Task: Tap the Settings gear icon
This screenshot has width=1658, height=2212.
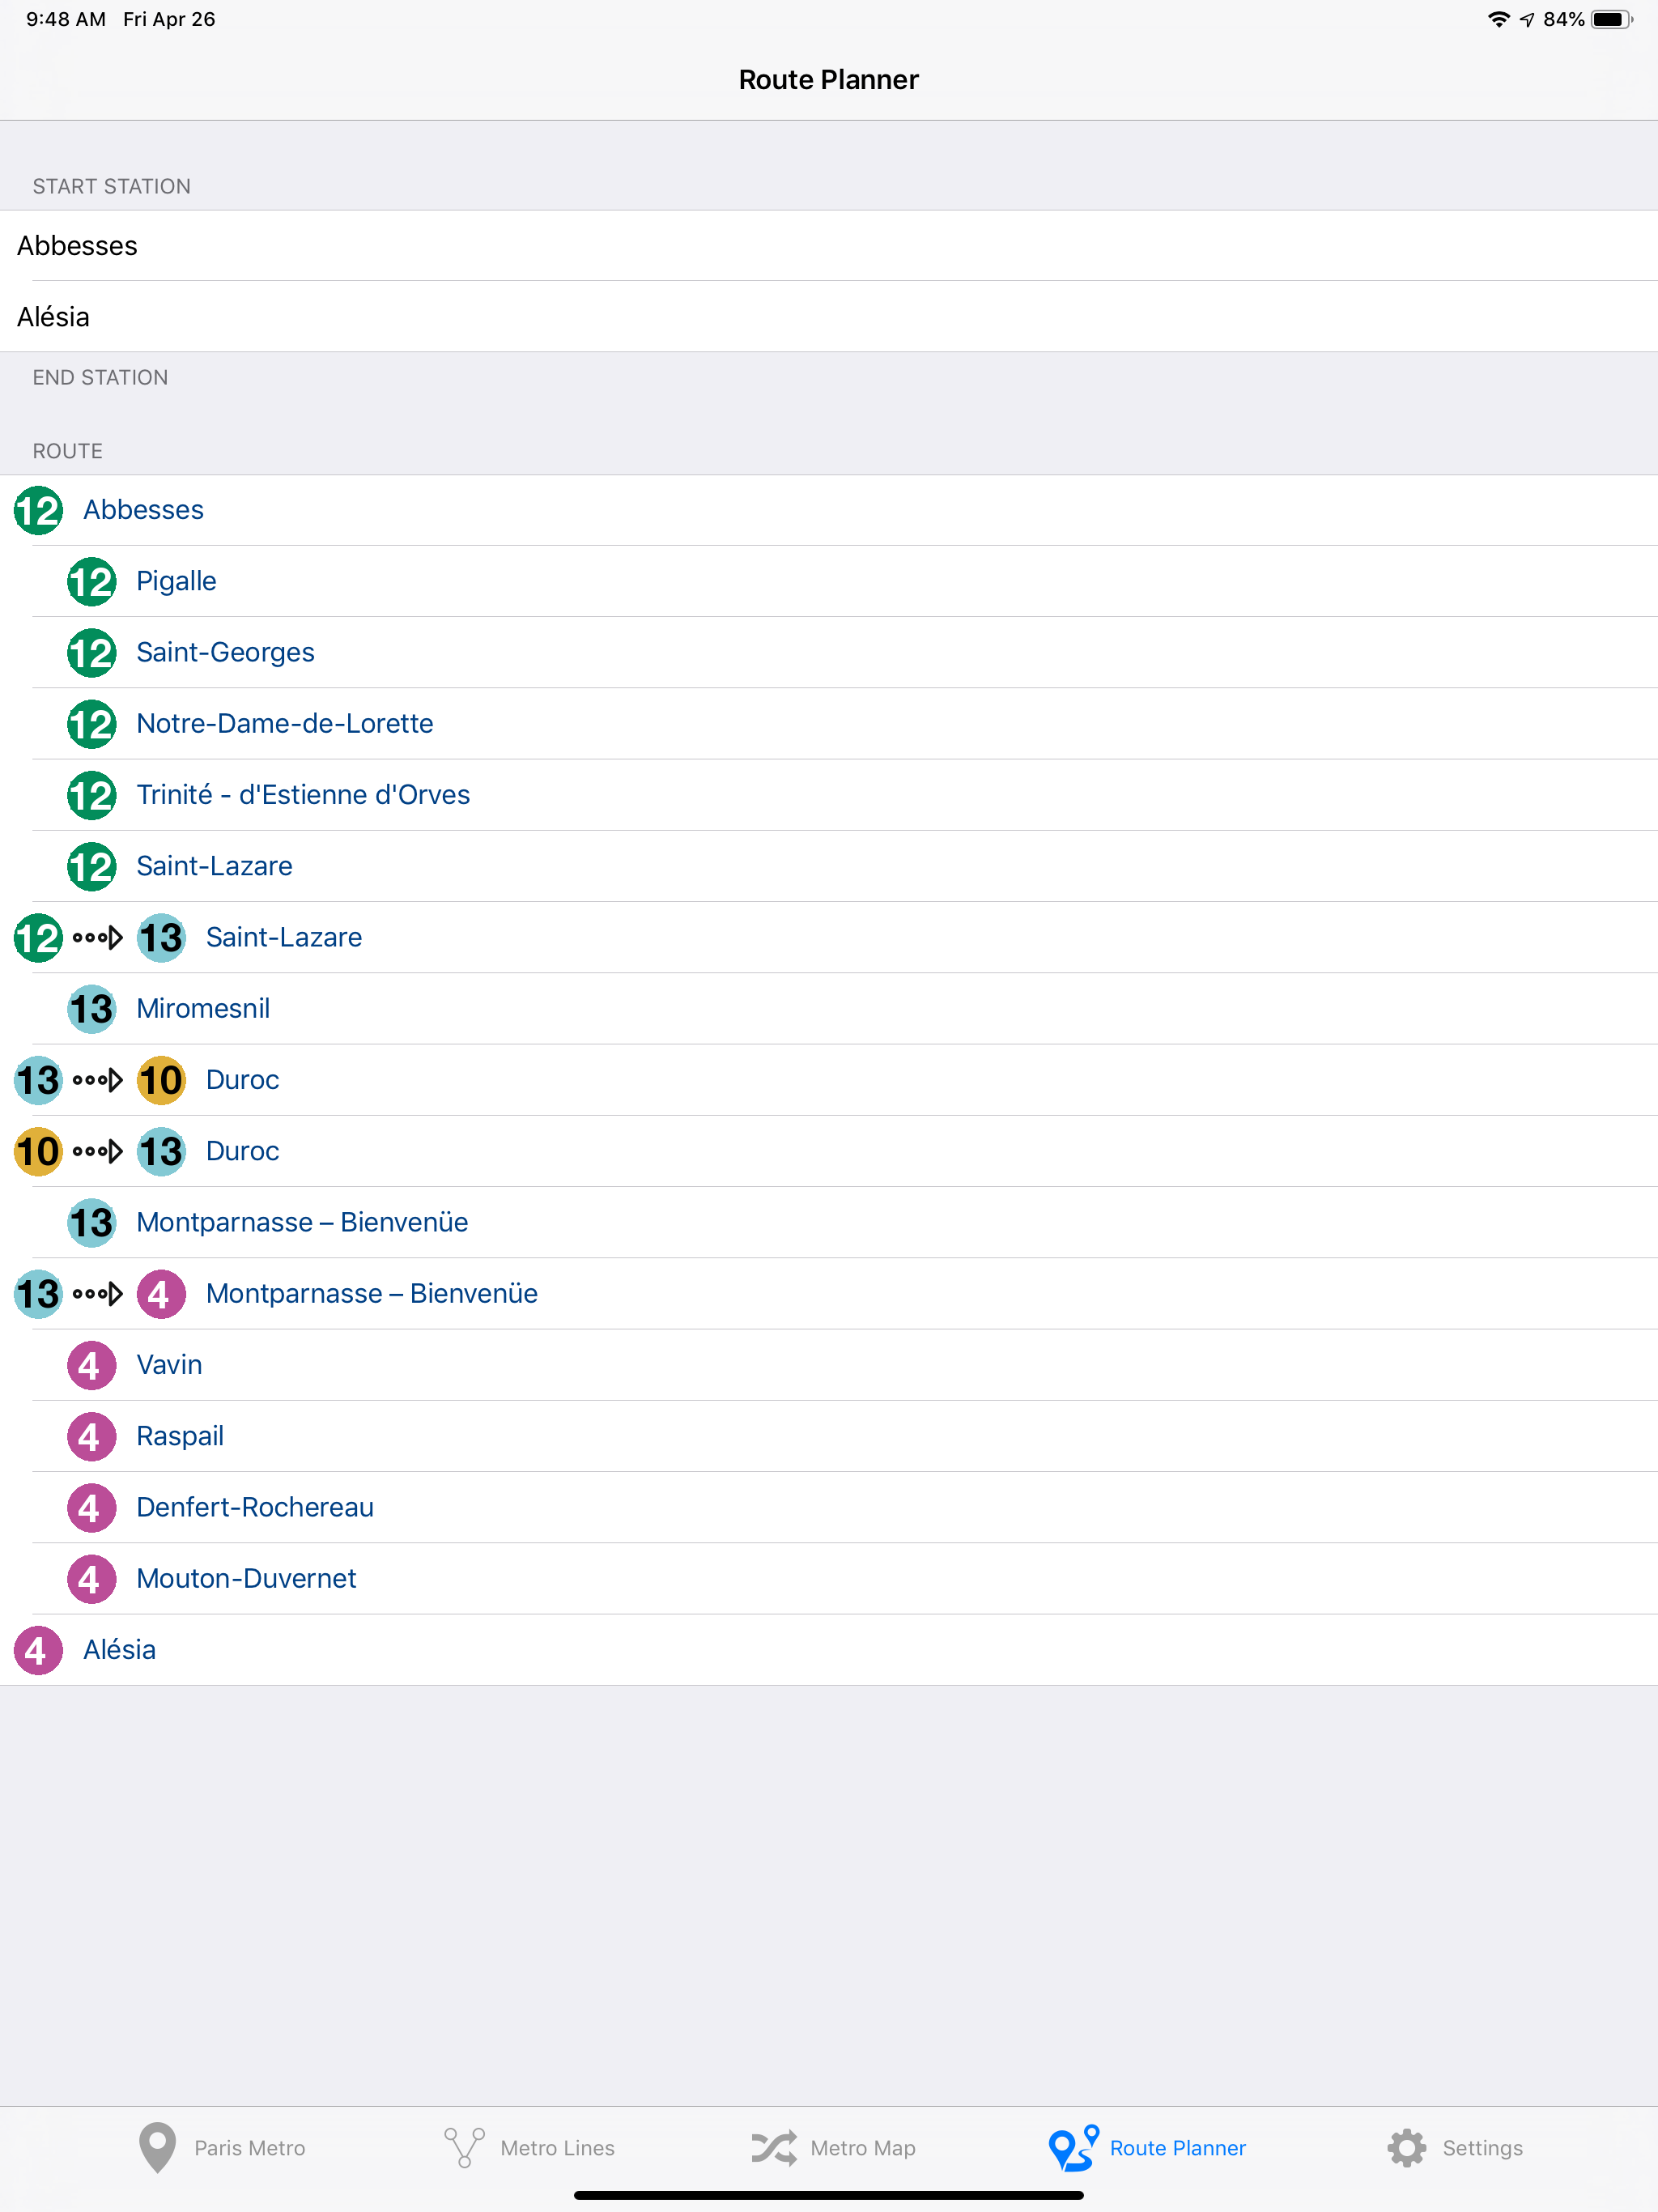Action: [x=1406, y=2148]
